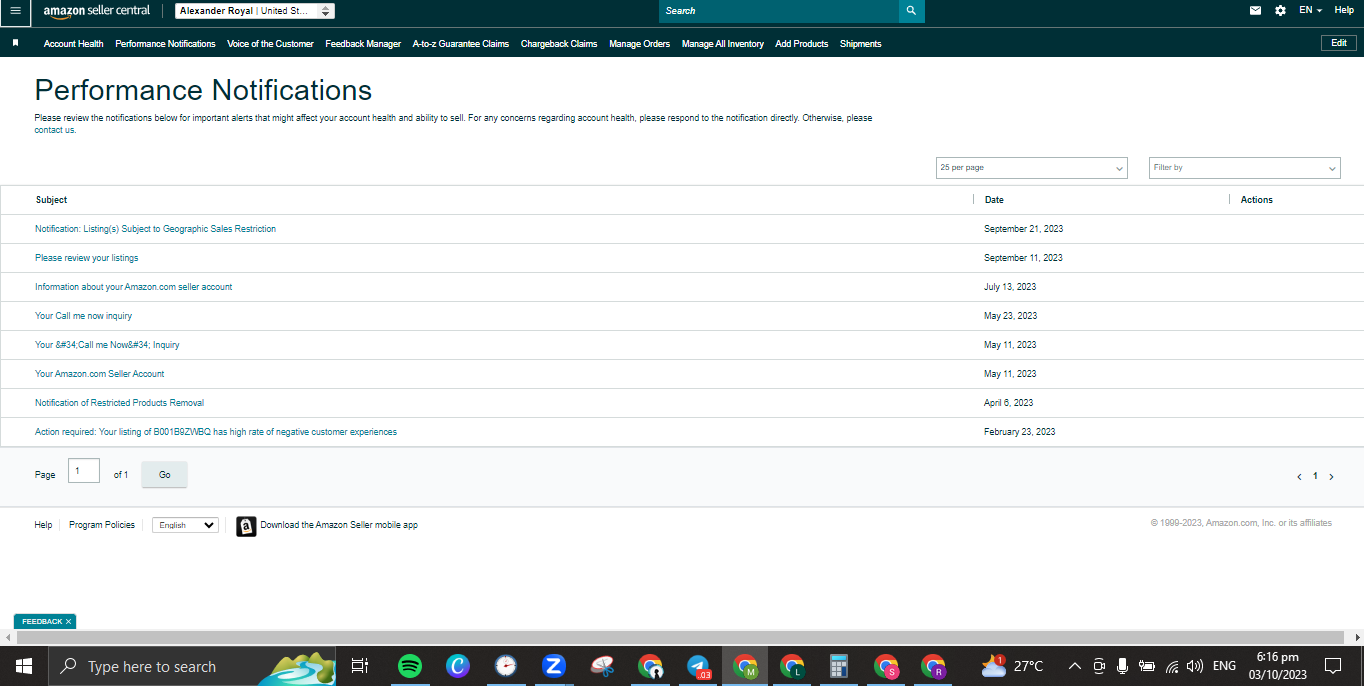Open Spotify from taskbar
This screenshot has height=686, width=1364.
point(409,666)
